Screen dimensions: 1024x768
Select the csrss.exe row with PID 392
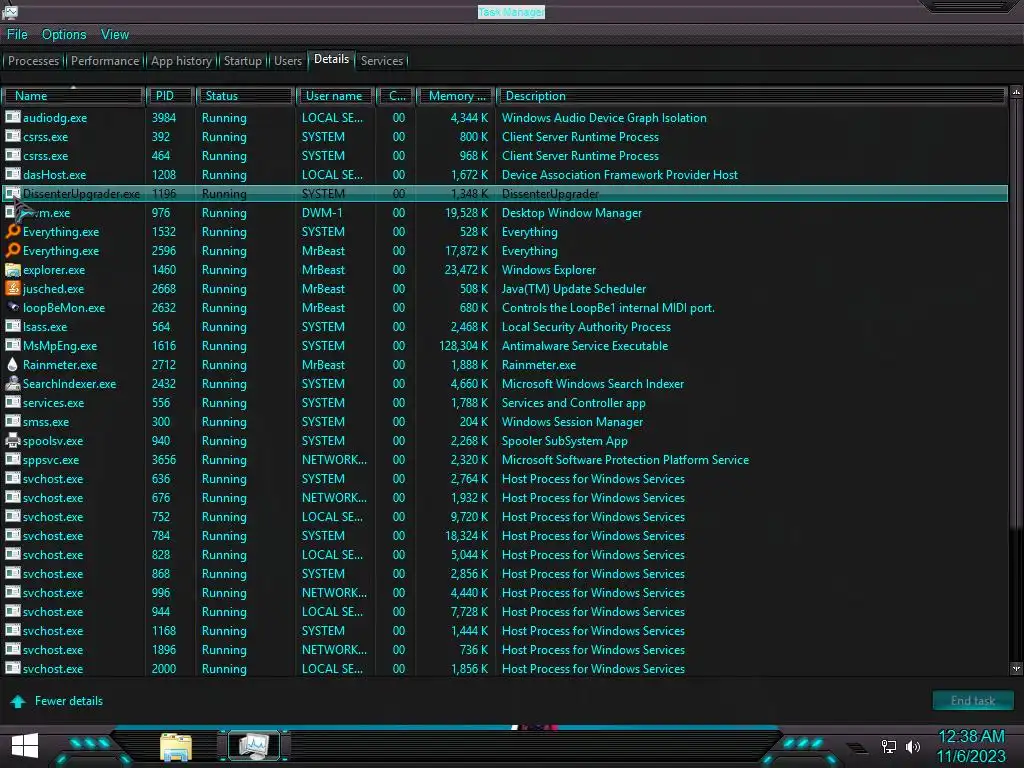(505, 136)
